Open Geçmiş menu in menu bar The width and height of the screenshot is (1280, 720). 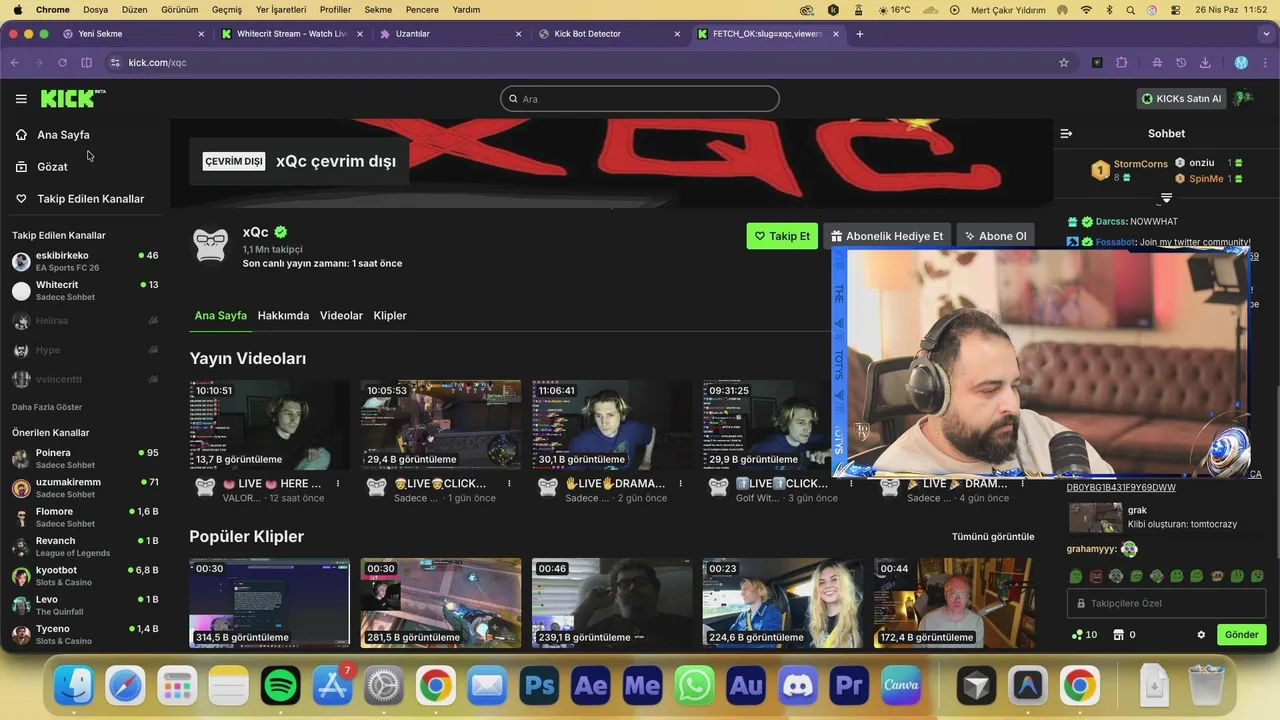tap(227, 10)
